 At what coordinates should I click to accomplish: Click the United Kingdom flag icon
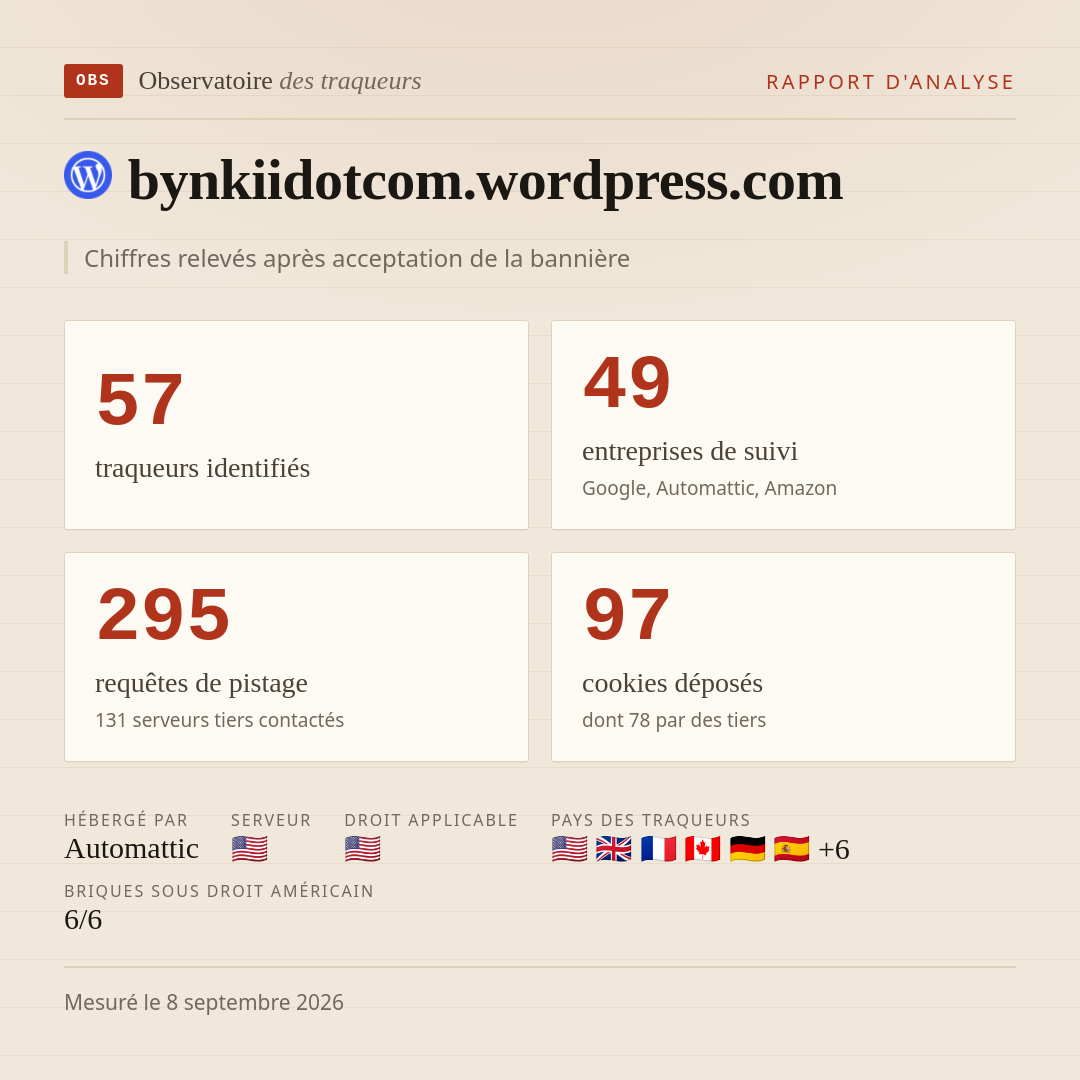point(614,849)
